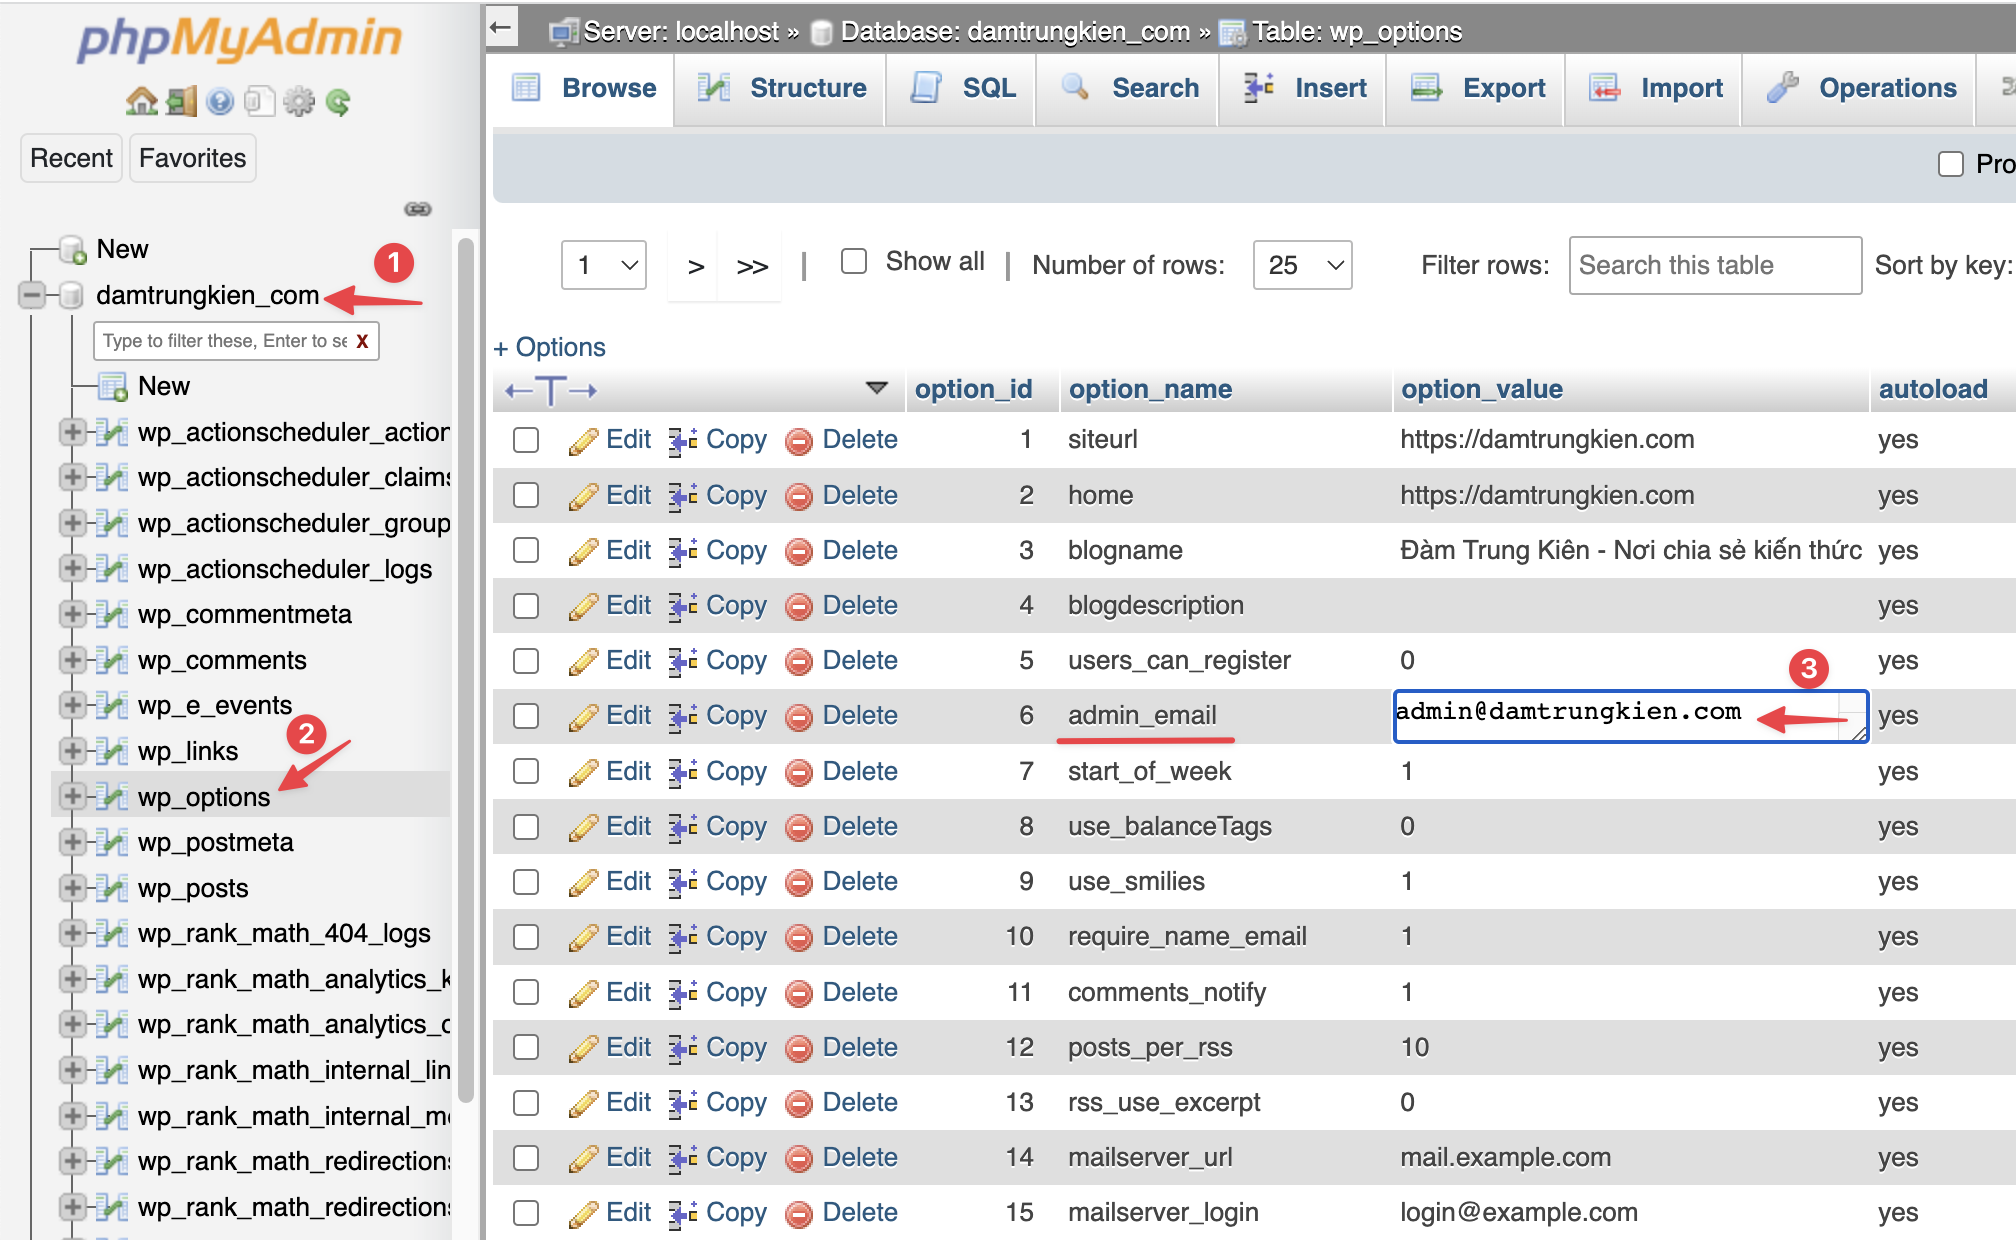
Task: Expand the wp_postmeta table node
Action: pyautogui.click(x=71, y=842)
